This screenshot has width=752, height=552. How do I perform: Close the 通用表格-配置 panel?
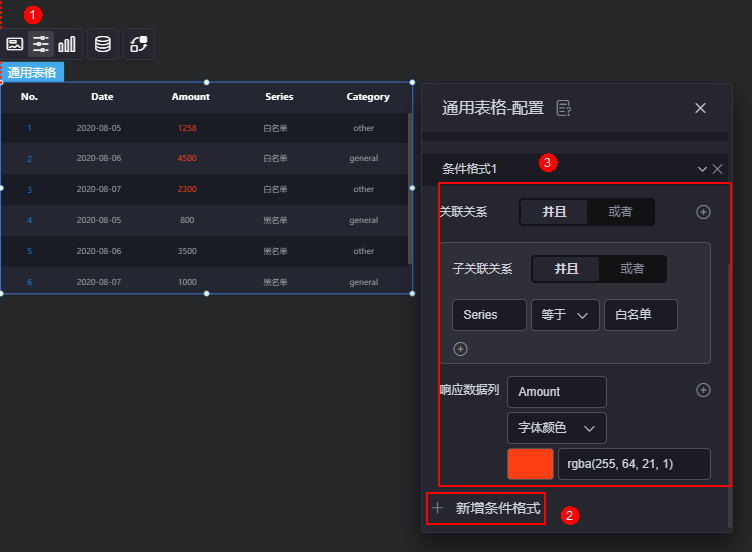(700, 108)
